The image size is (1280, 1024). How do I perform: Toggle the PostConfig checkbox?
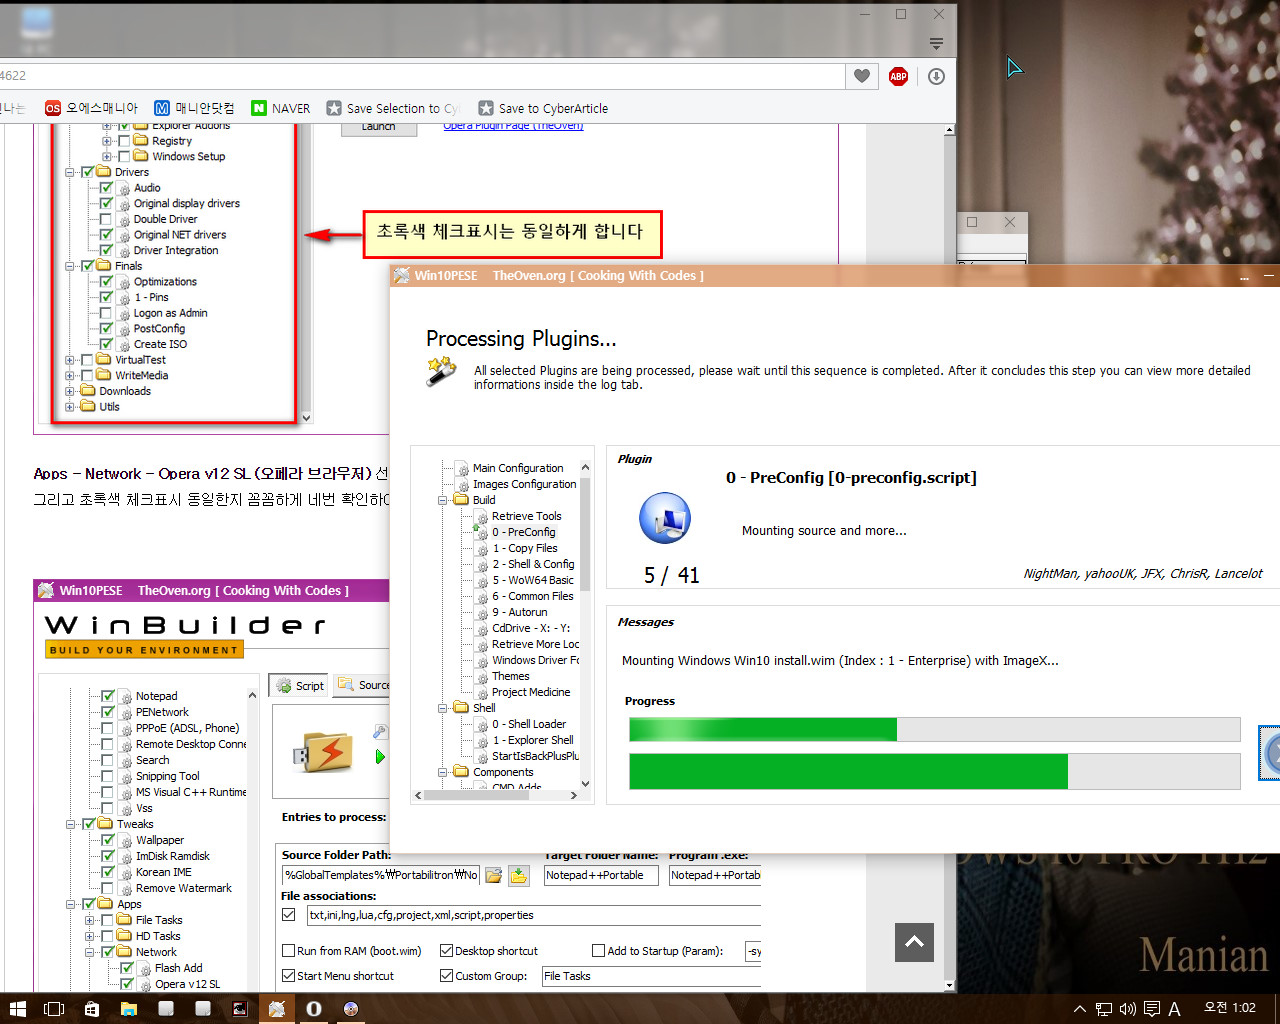[106, 328]
